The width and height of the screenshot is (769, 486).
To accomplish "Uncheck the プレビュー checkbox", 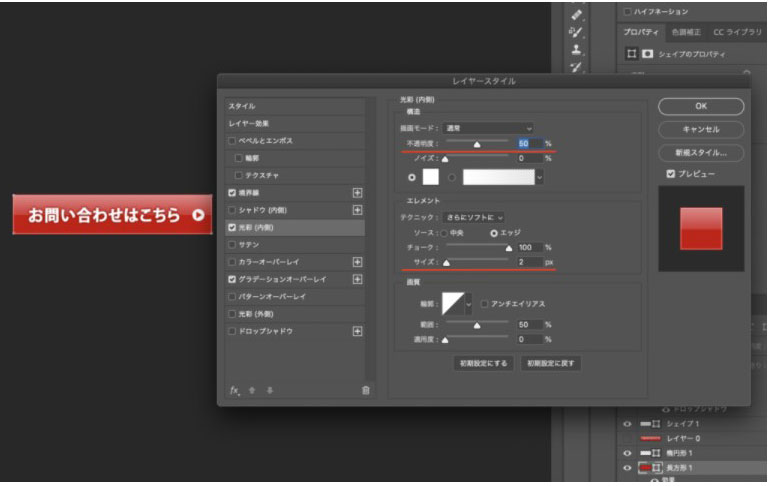I will (x=670, y=174).
